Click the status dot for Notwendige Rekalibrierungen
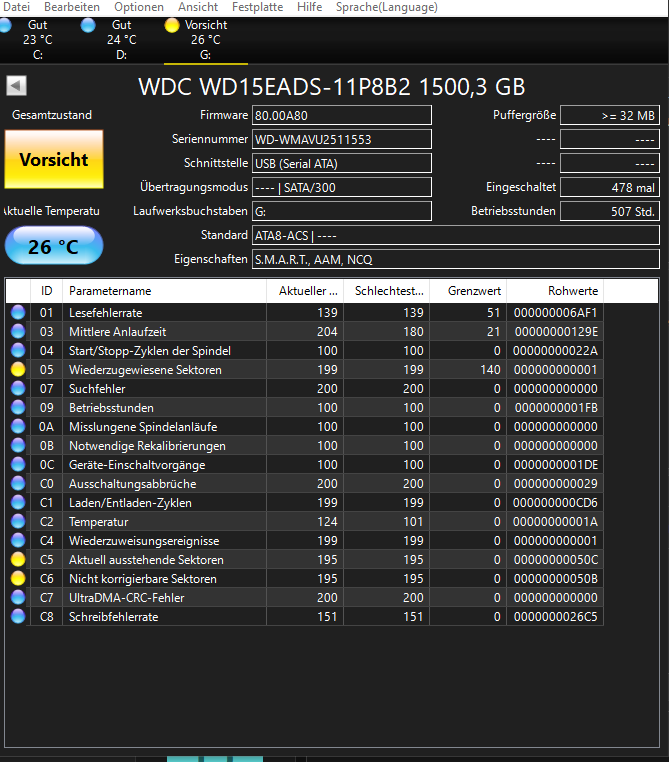669x762 pixels. point(18,445)
